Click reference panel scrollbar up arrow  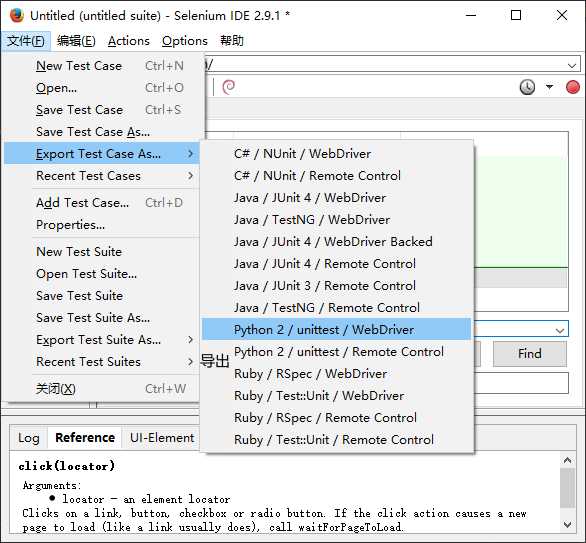[567, 460]
